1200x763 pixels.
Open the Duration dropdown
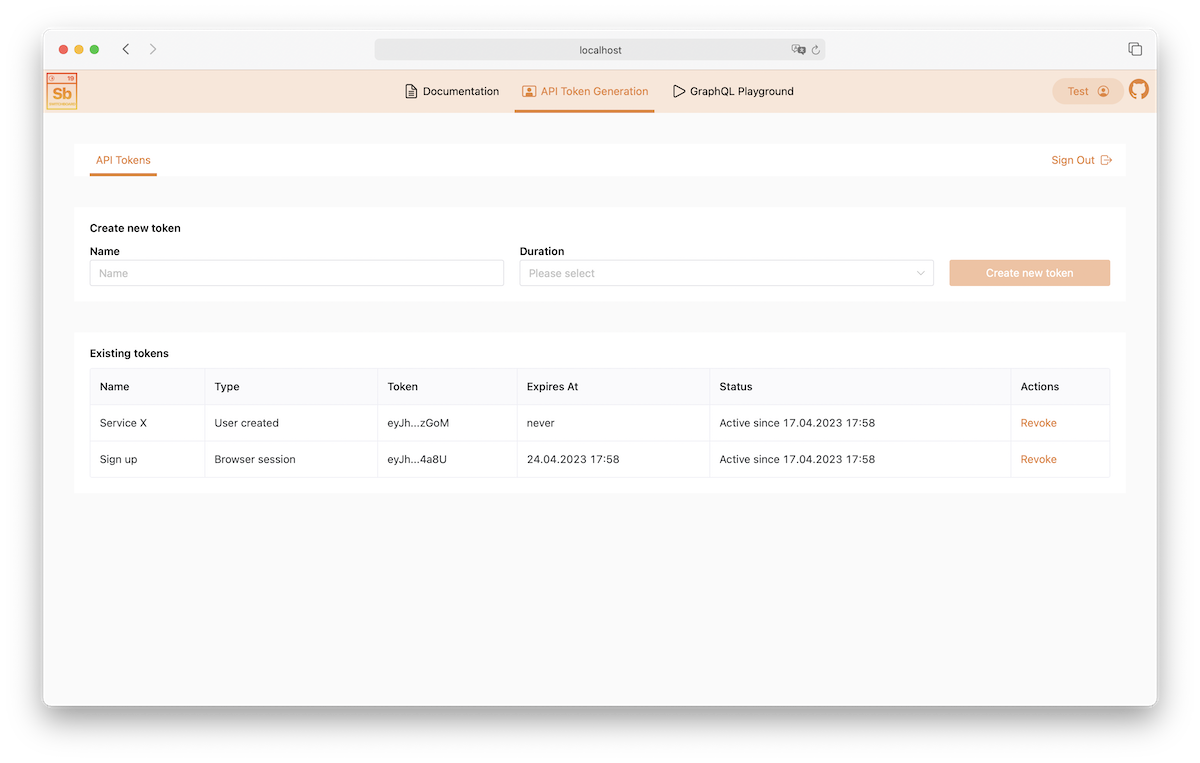tap(727, 273)
